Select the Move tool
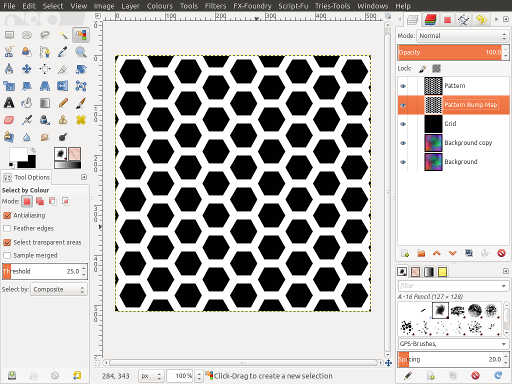This screenshot has width=512, height=384. pos(27,69)
